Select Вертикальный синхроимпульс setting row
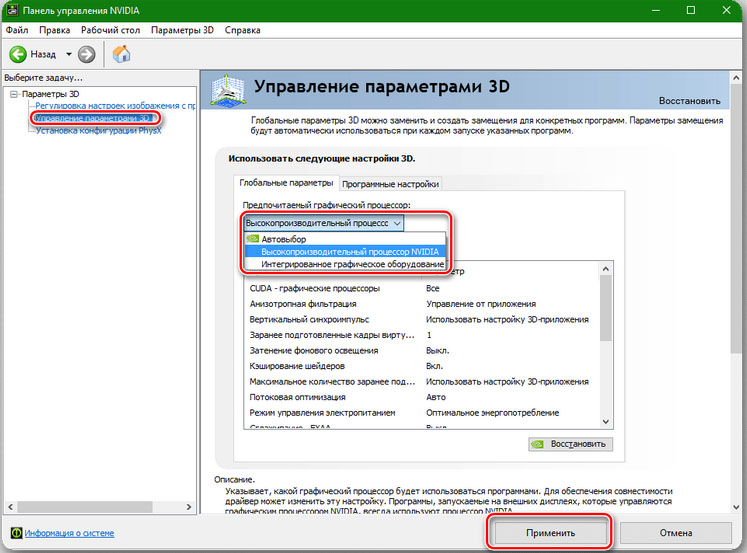This screenshot has height=553, width=747. coord(421,319)
